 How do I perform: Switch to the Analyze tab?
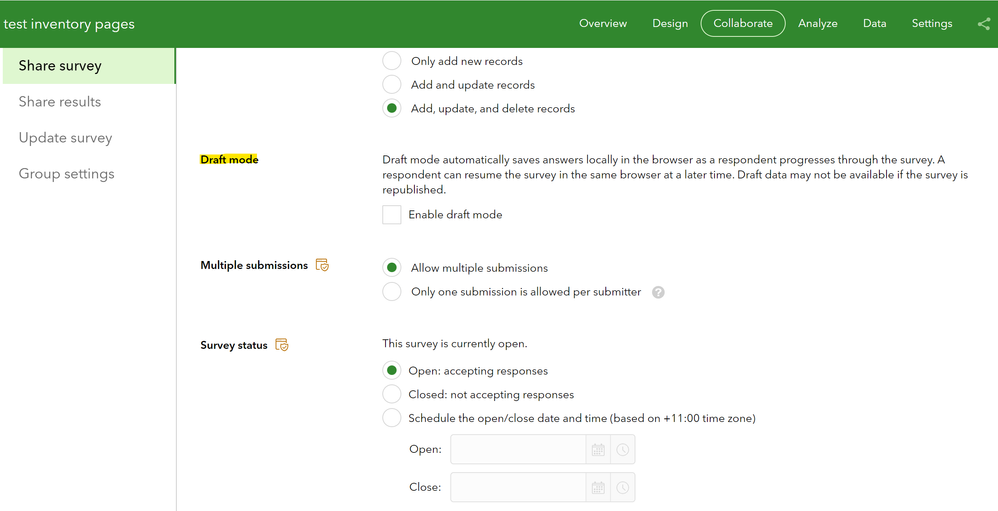coord(817,24)
